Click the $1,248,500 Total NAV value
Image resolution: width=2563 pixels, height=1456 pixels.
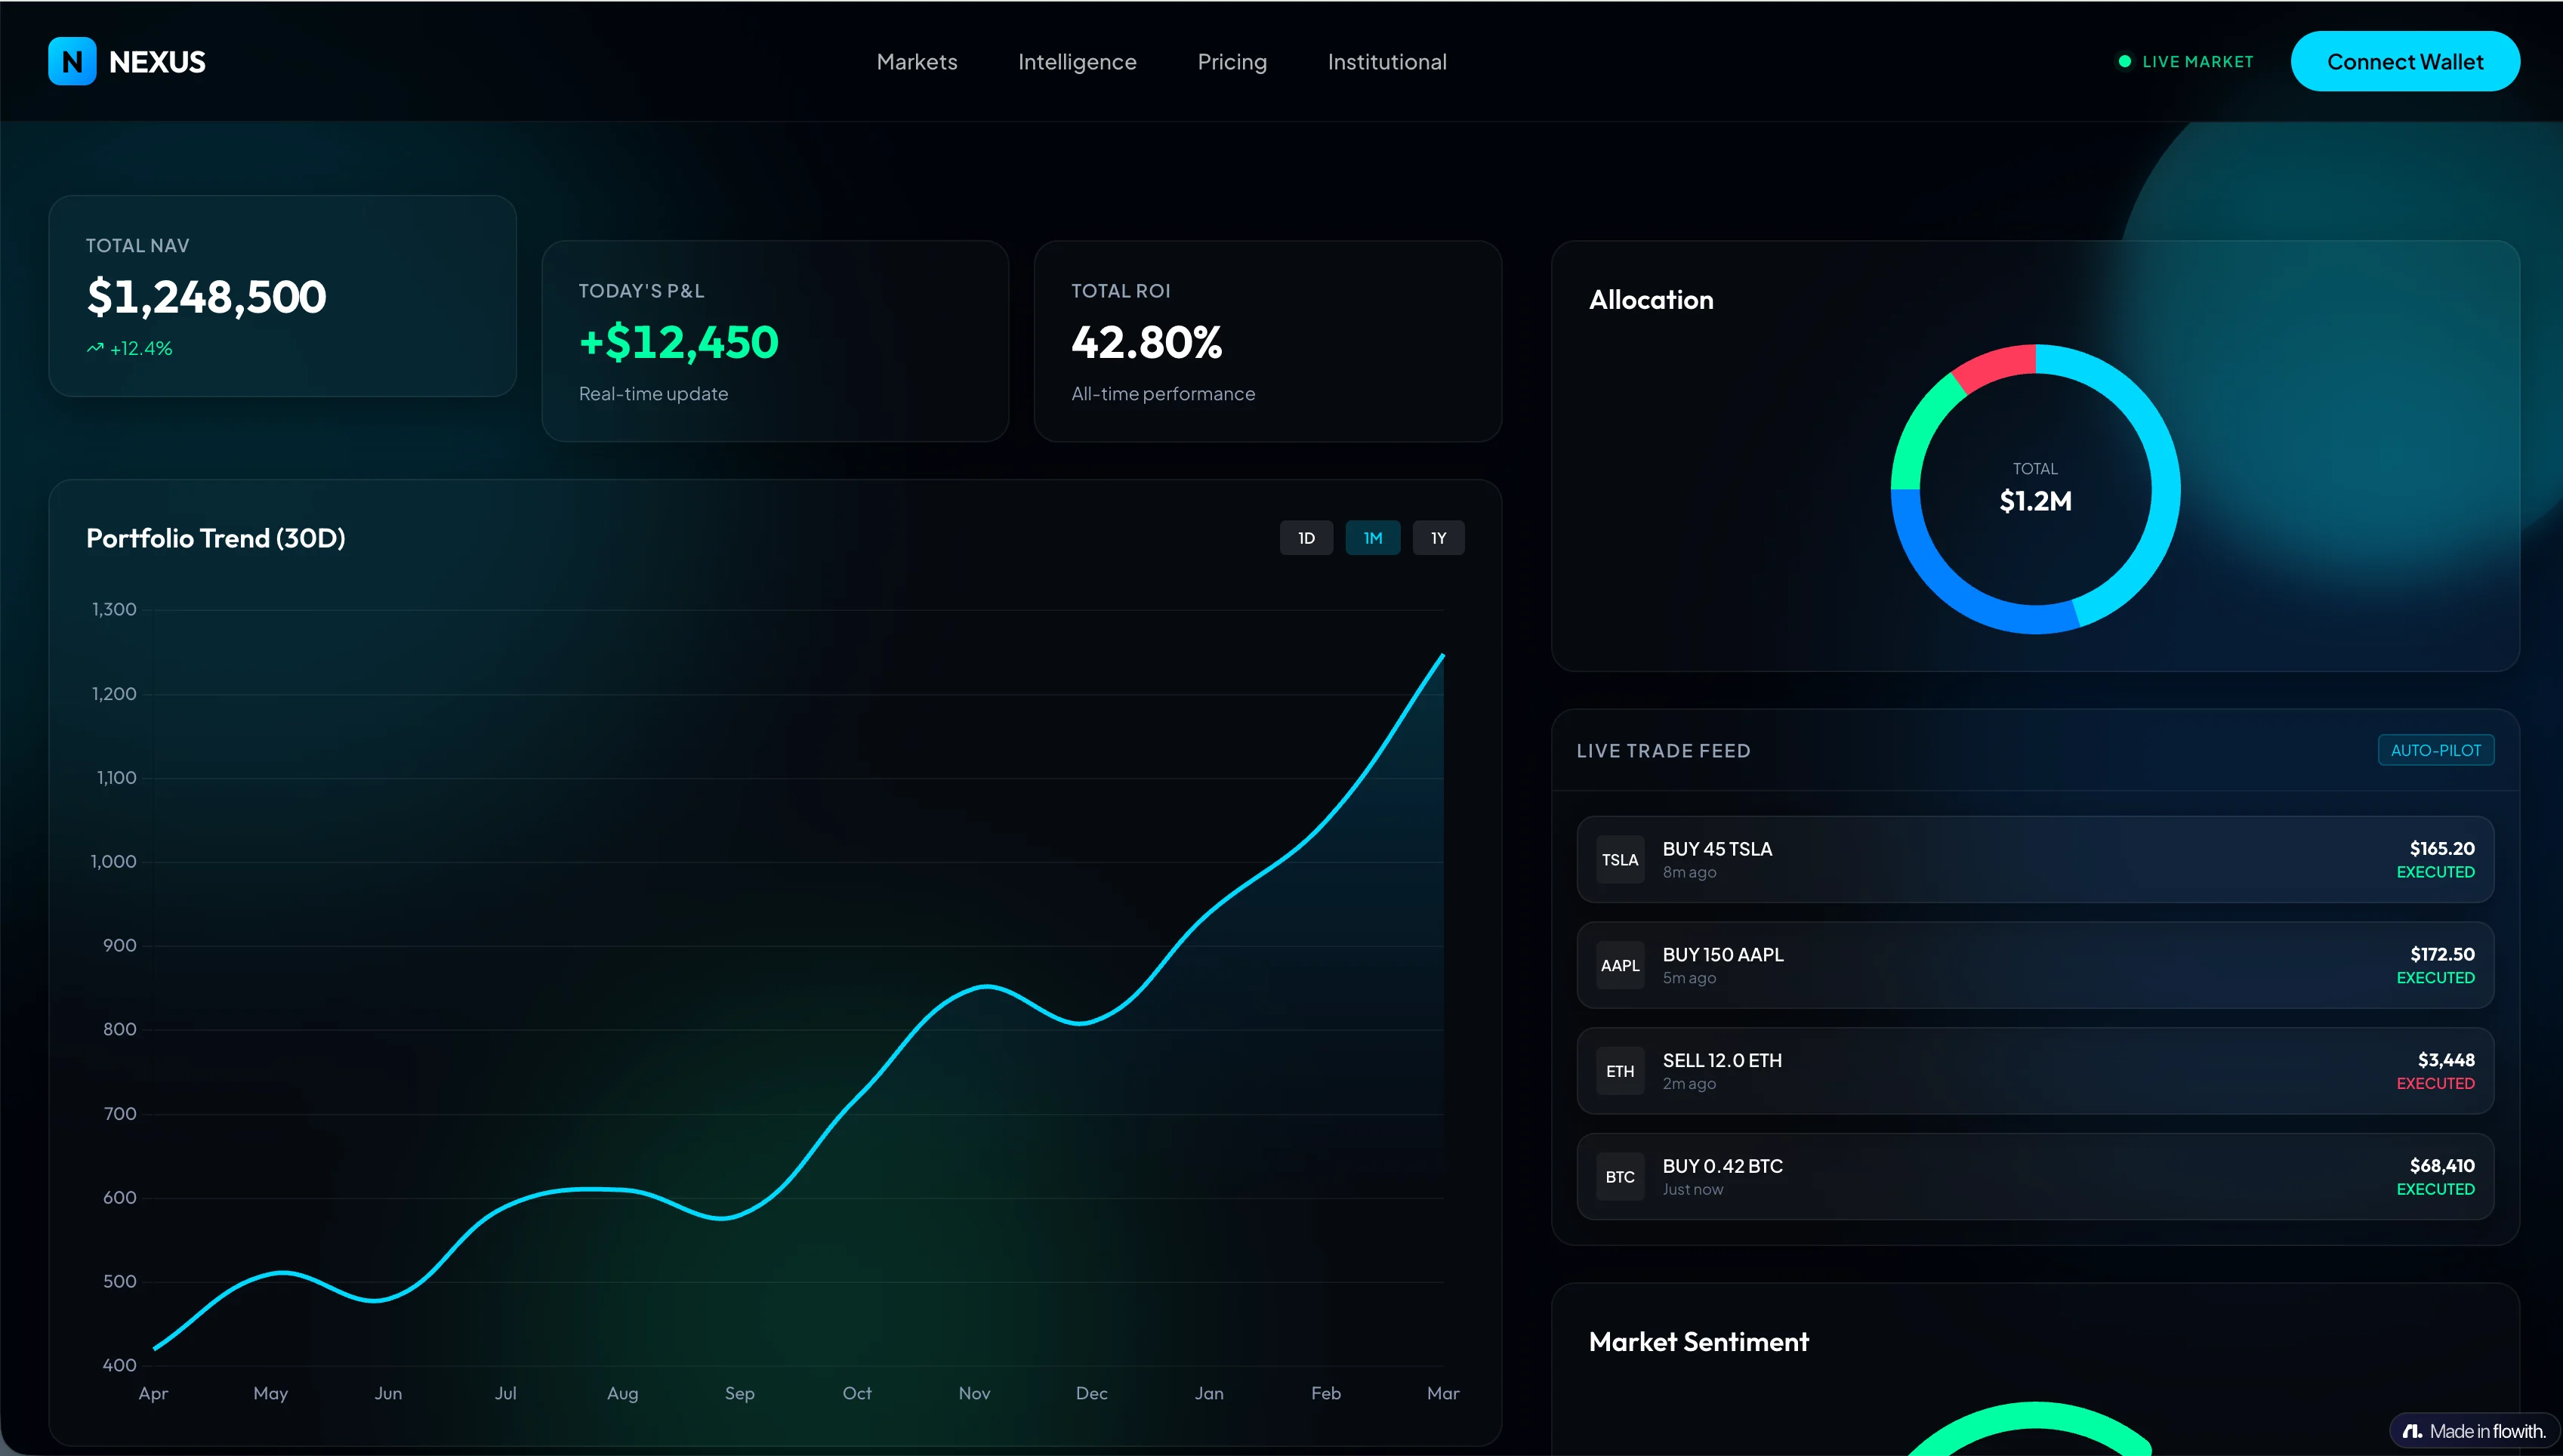[x=206, y=297]
